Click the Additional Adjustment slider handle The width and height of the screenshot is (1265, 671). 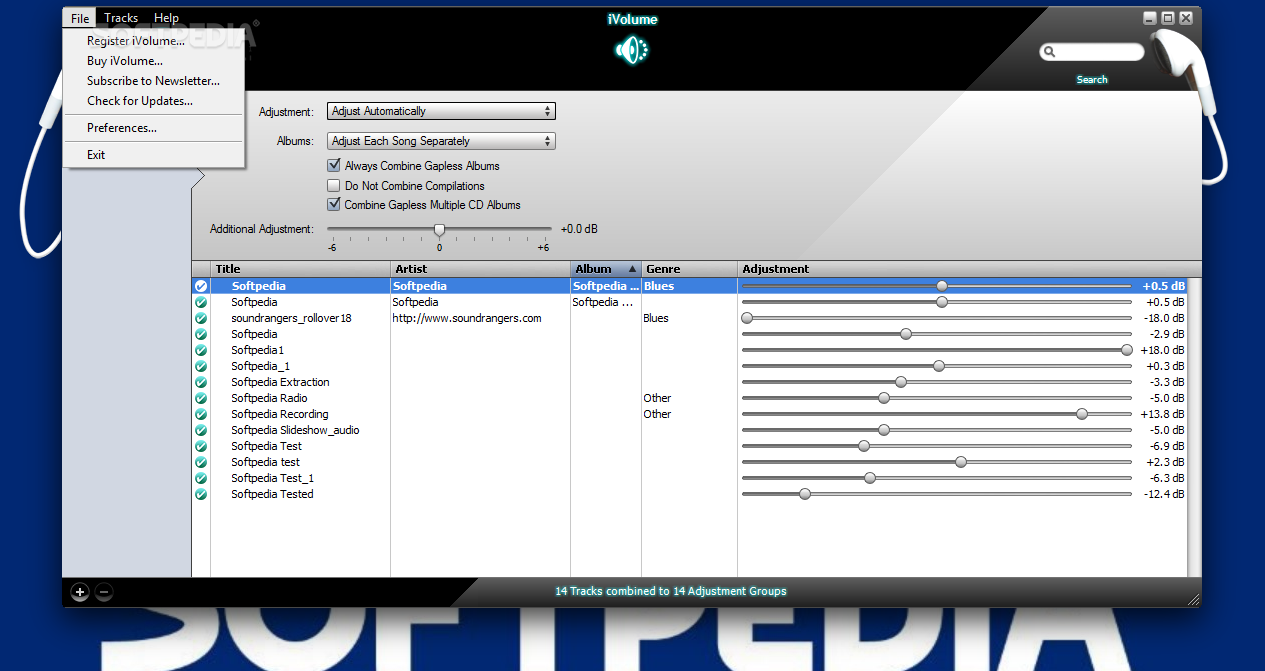pos(439,230)
